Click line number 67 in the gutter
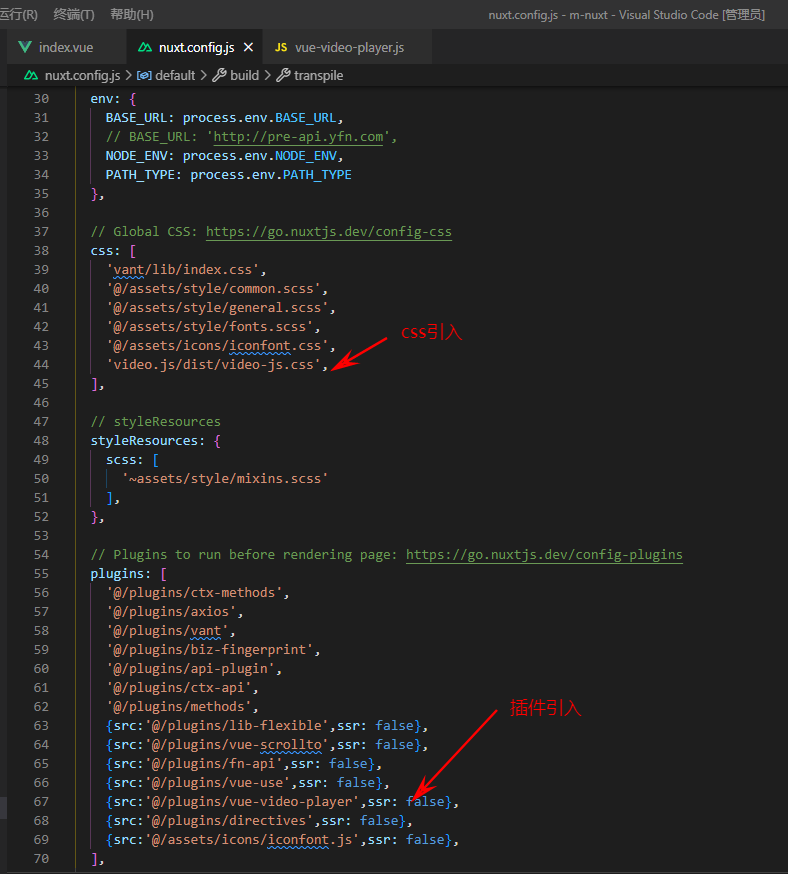Viewport: 788px width, 874px height. click(x=41, y=802)
